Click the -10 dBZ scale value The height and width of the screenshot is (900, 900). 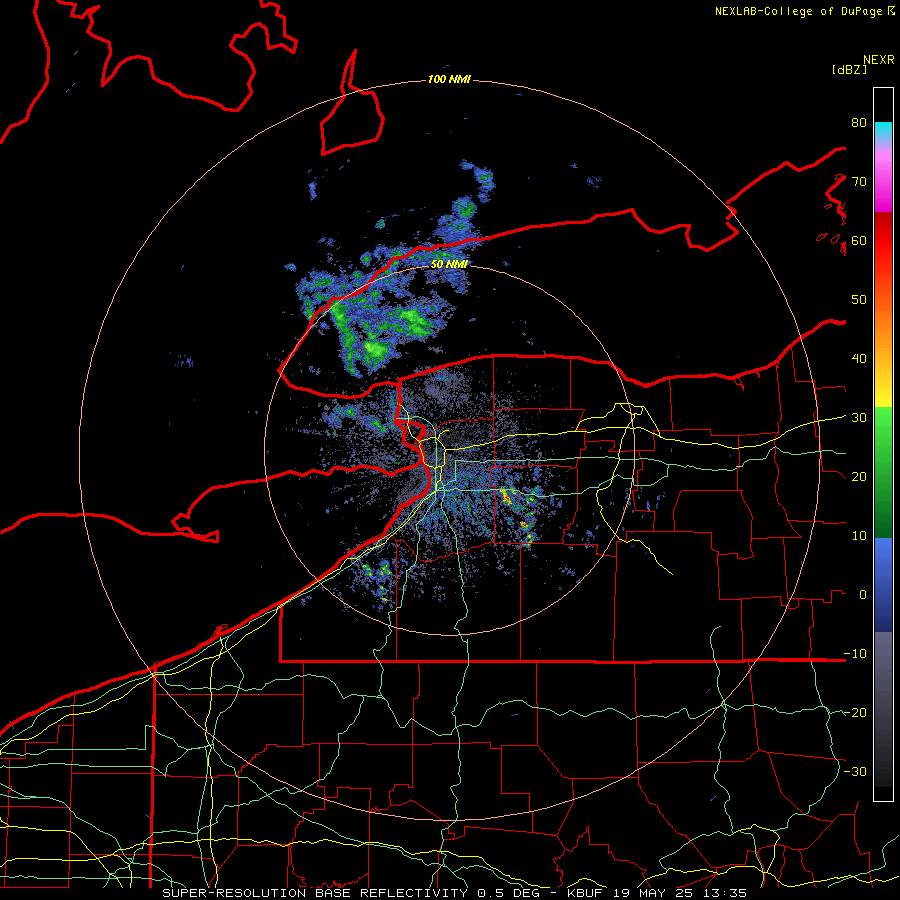click(x=855, y=654)
